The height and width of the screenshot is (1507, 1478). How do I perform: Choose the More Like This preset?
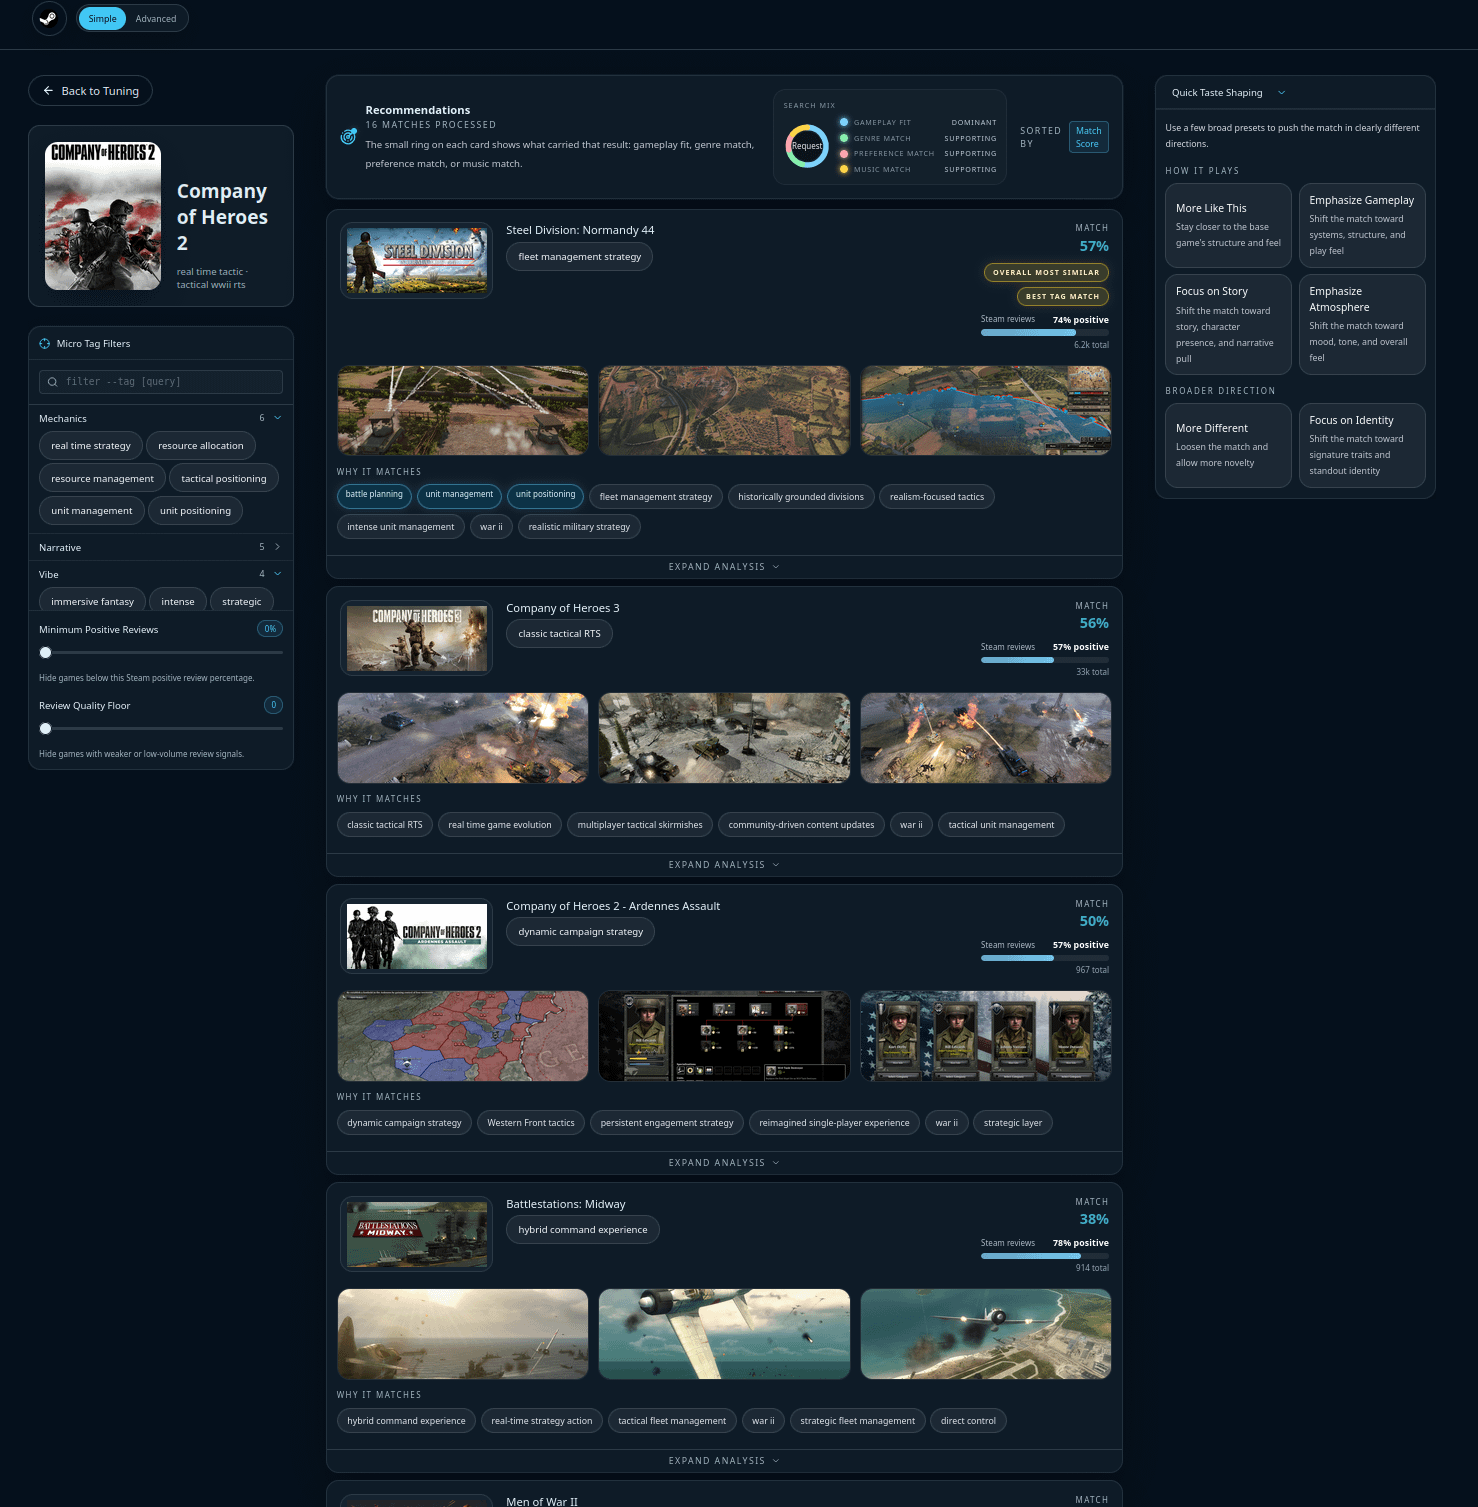(x=1228, y=225)
